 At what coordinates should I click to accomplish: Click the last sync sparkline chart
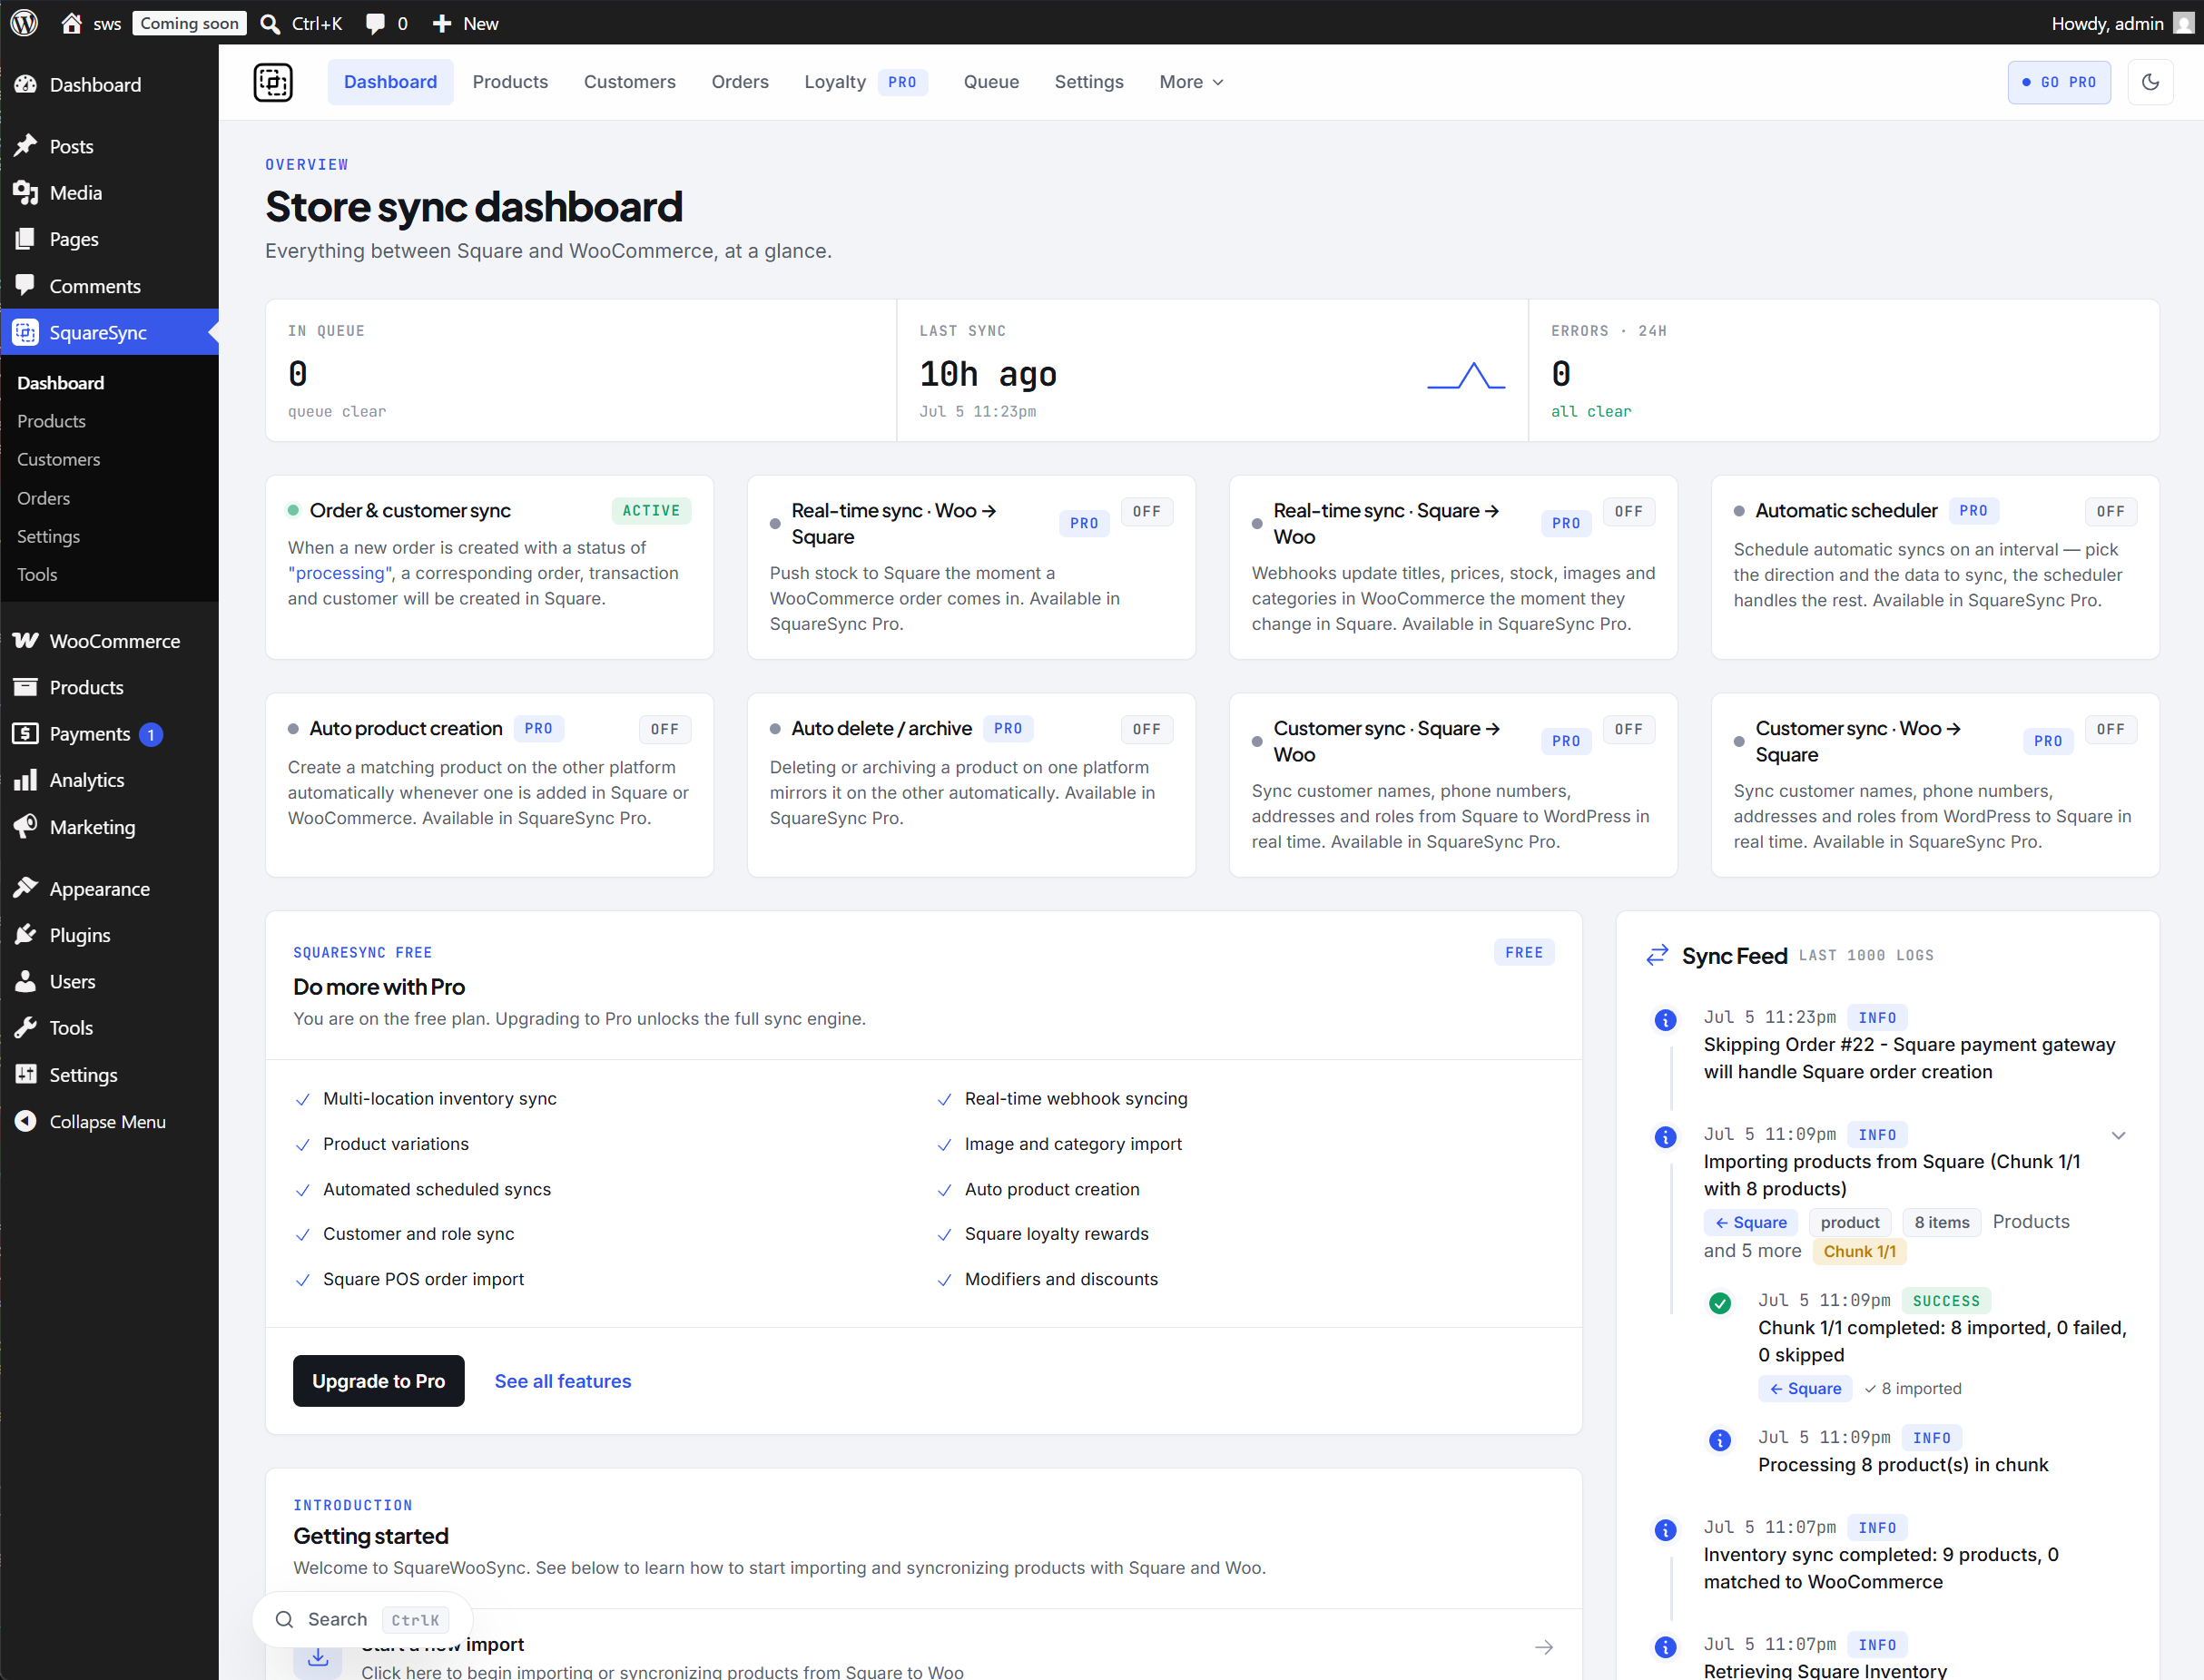1466,376
